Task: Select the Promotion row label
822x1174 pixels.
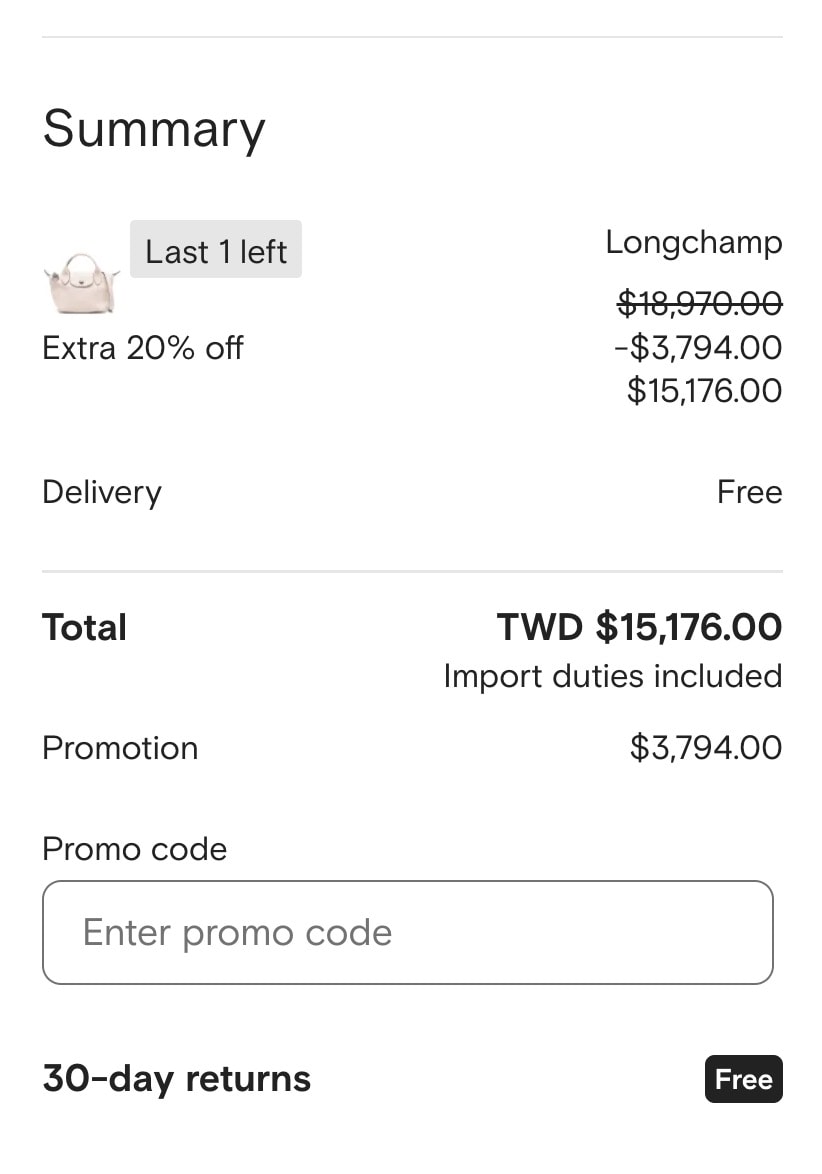Action: click(121, 748)
